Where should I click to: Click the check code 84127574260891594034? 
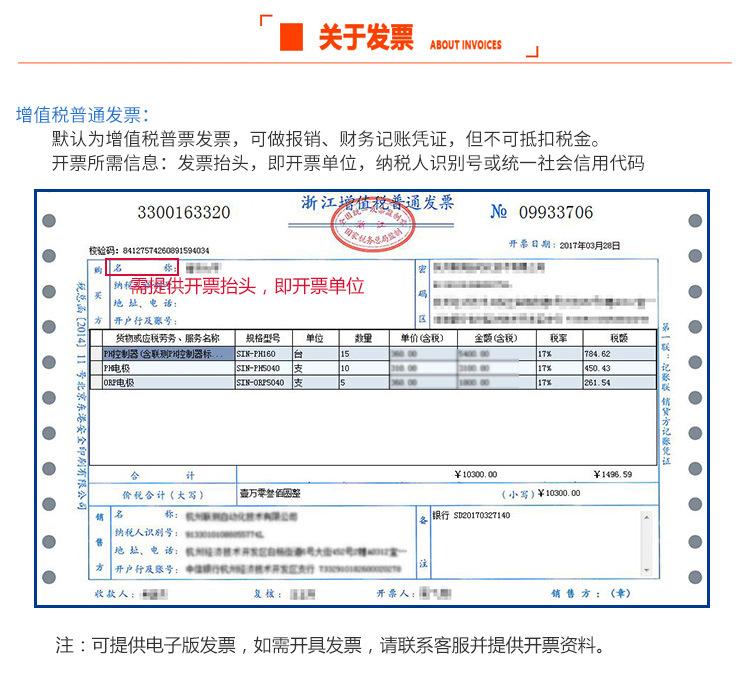click(x=165, y=251)
